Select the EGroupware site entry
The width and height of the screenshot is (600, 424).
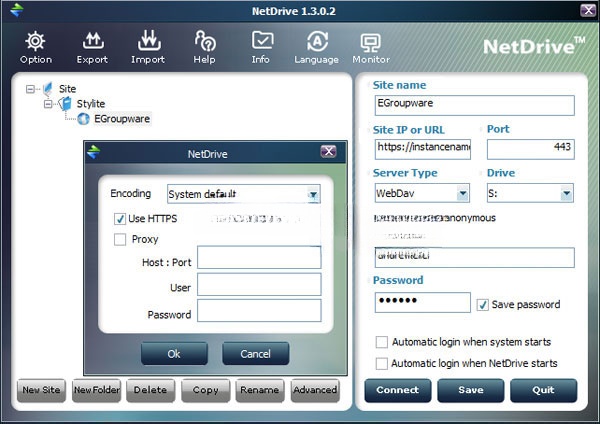coord(122,119)
